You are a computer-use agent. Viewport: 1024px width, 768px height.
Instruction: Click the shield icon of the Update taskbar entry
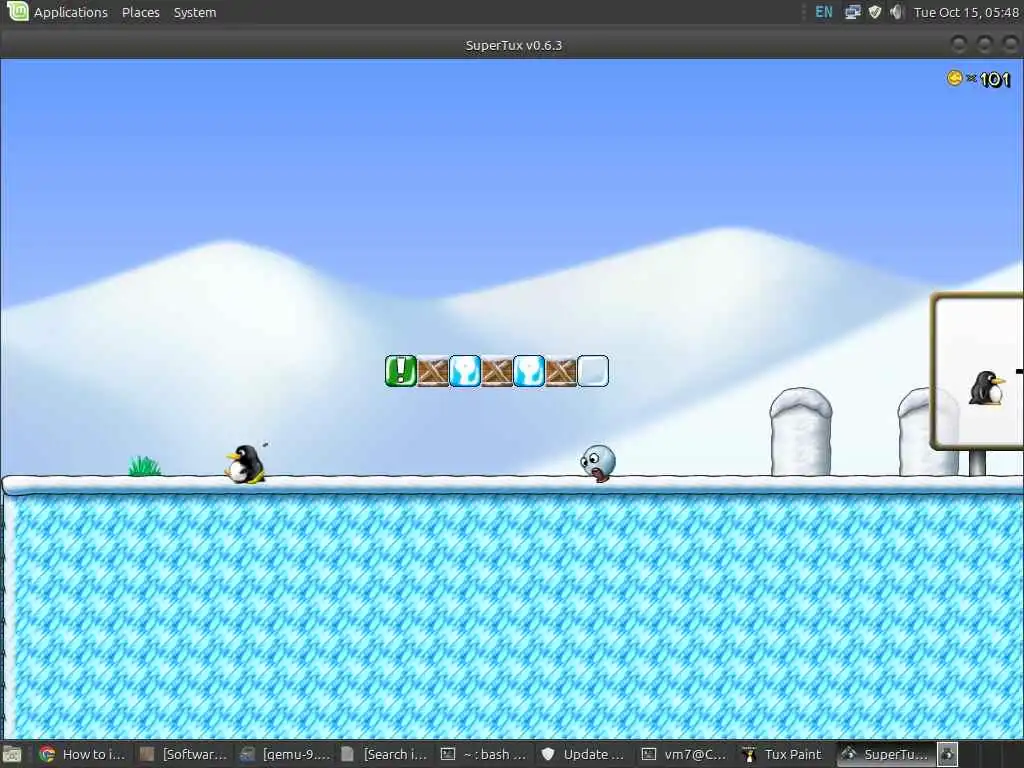(548, 754)
